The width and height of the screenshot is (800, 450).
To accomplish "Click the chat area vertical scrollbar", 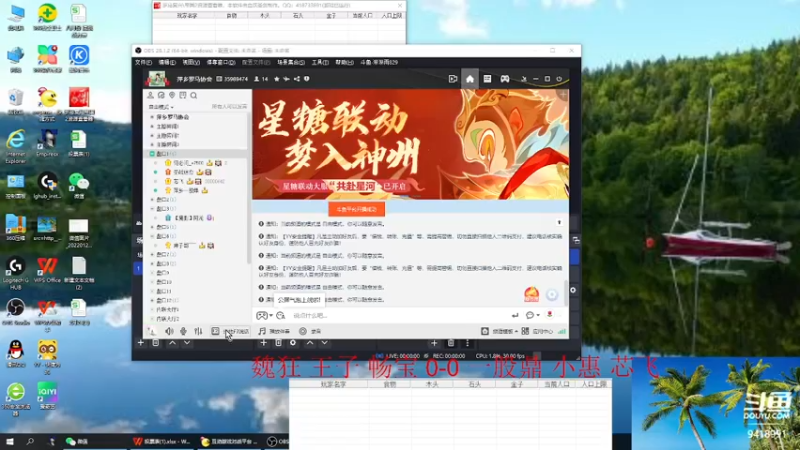I will [565, 293].
